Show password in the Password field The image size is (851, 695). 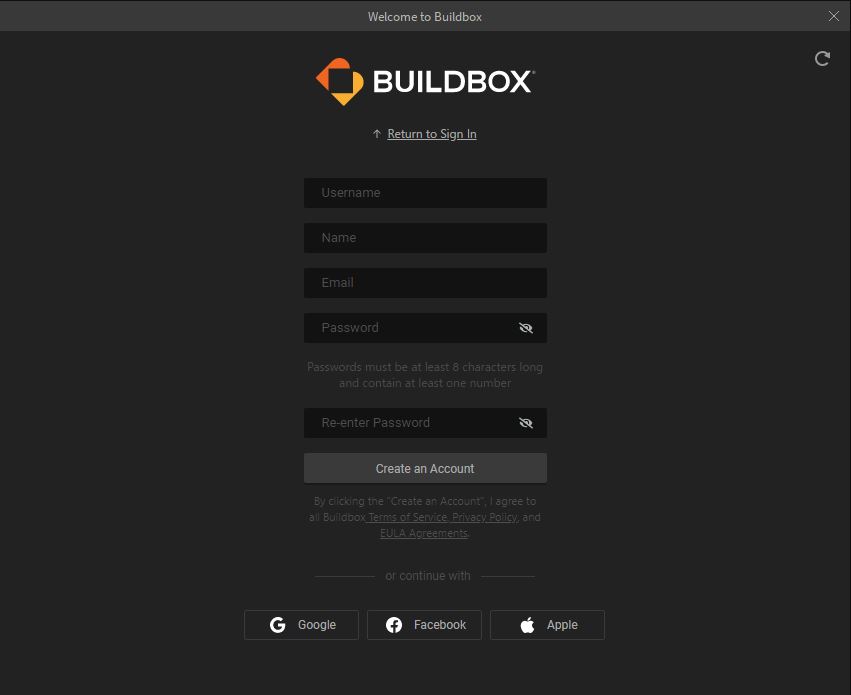tap(526, 328)
